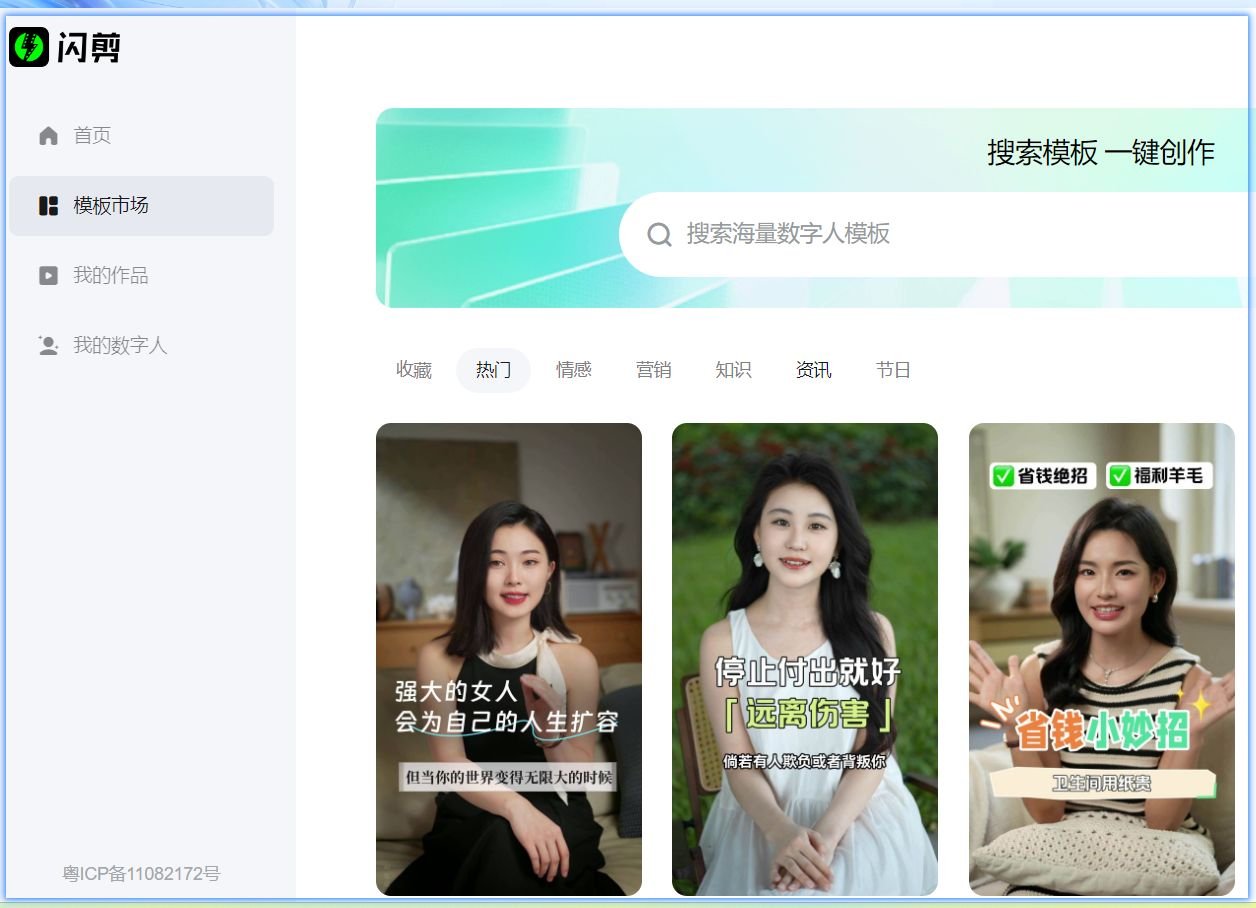This screenshot has height=908, width=1256.
Task: Select the 营销 tab
Action: [x=653, y=369]
